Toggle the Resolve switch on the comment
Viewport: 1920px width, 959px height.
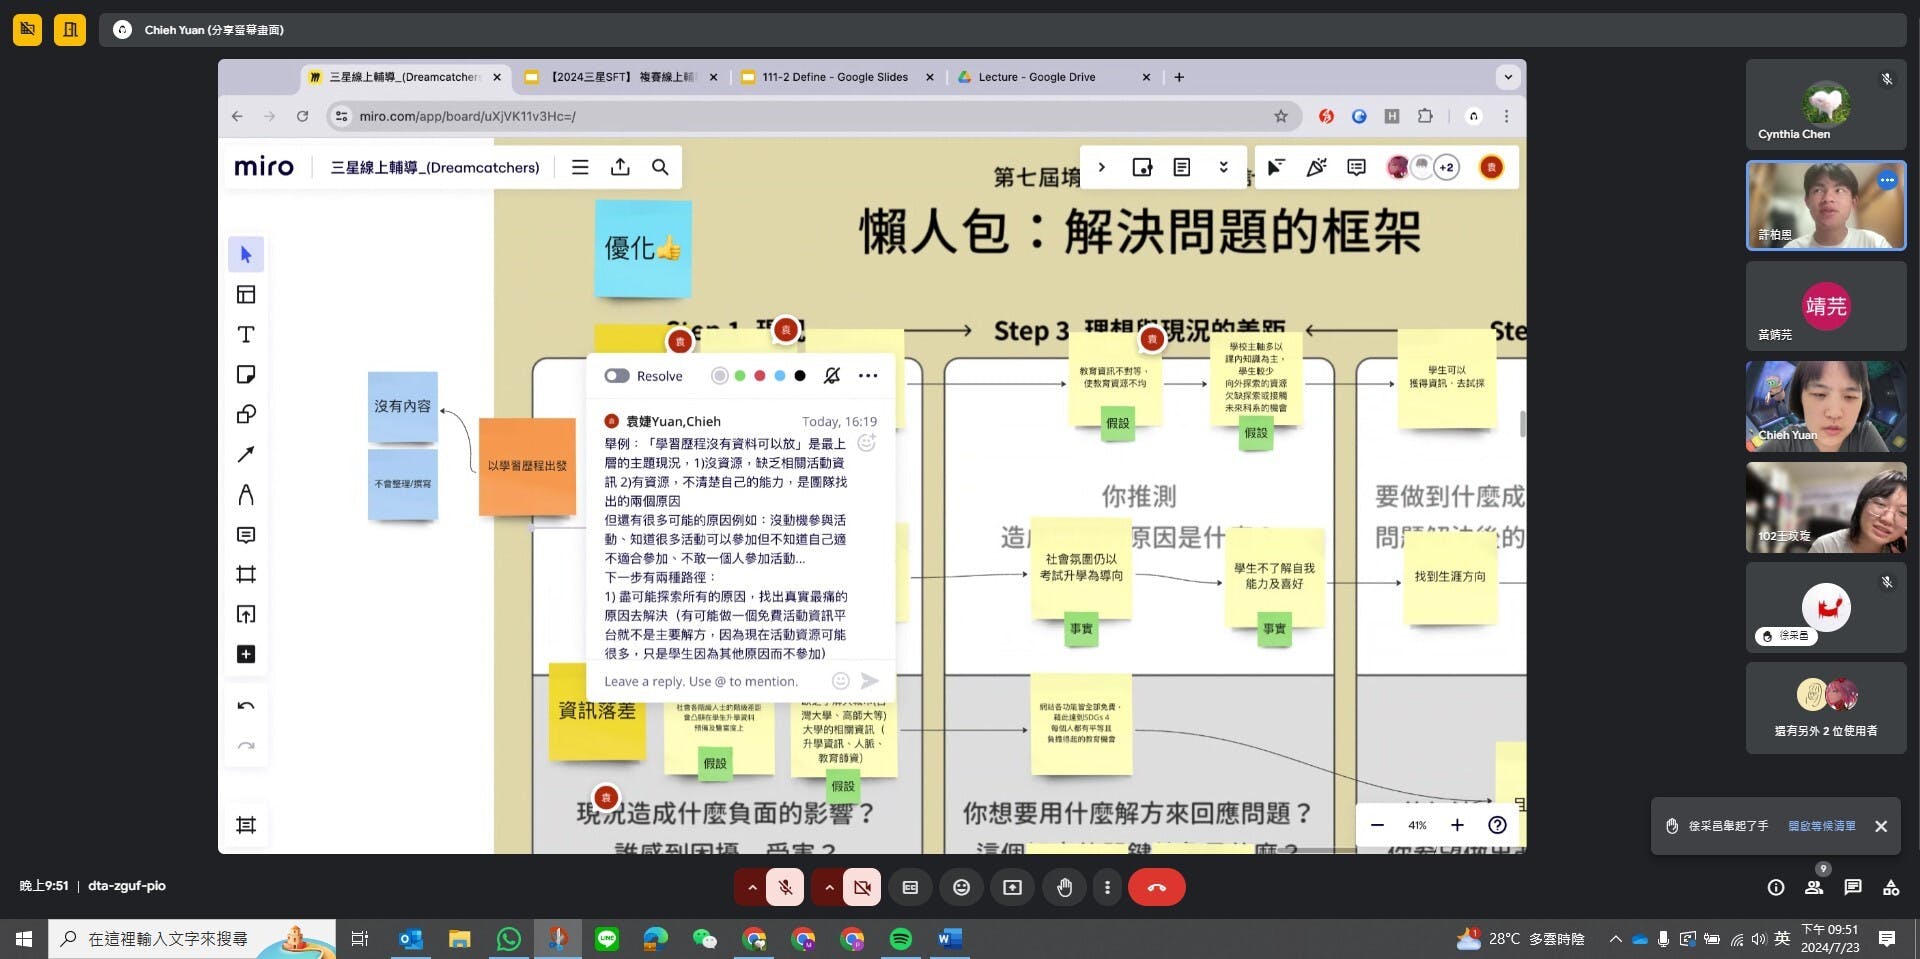pos(617,376)
